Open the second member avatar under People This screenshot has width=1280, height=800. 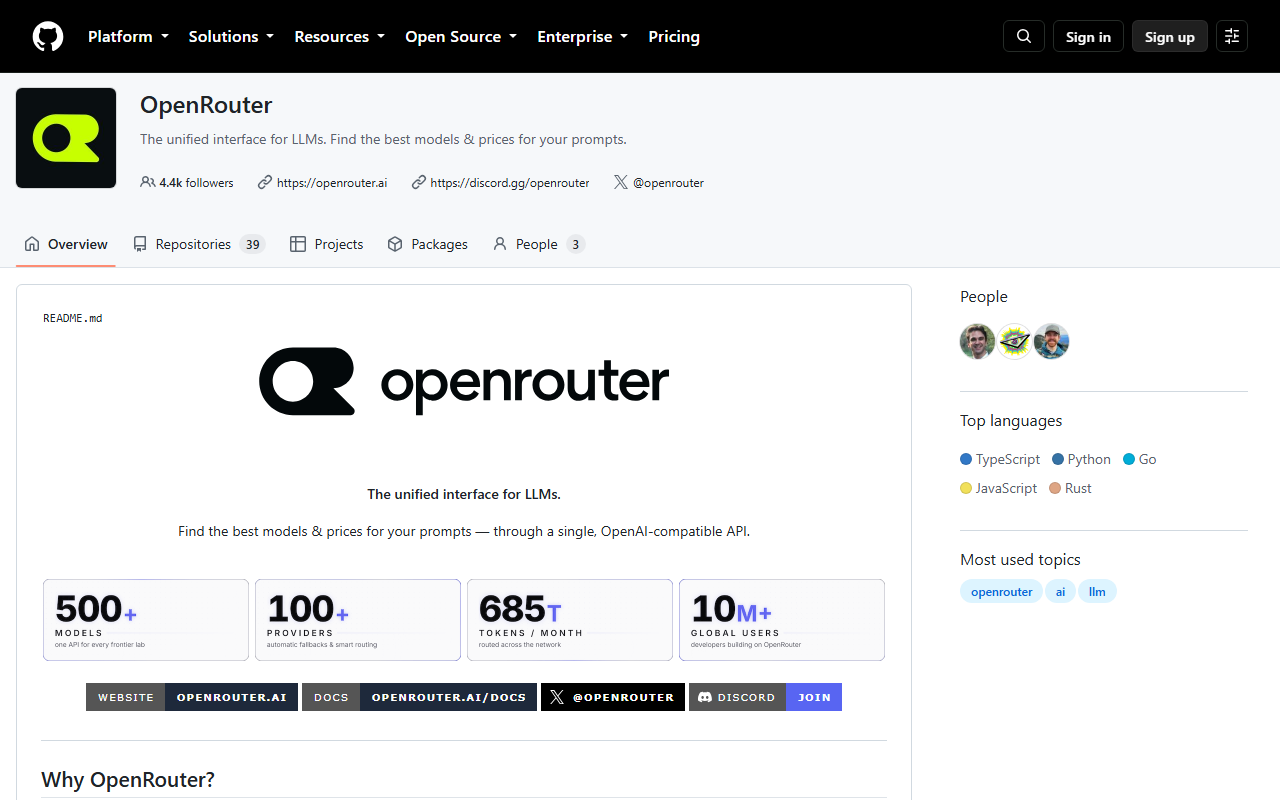click(x=1015, y=342)
